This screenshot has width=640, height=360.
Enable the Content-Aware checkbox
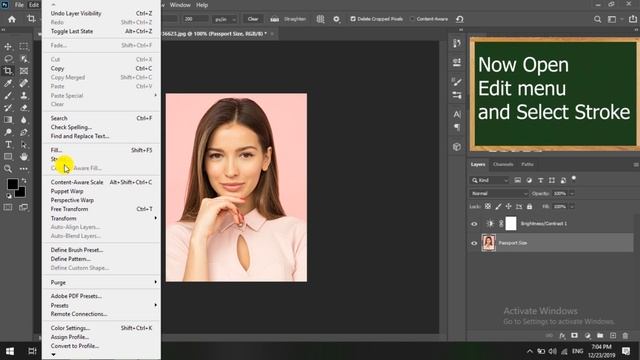click(x=412, y=19)
